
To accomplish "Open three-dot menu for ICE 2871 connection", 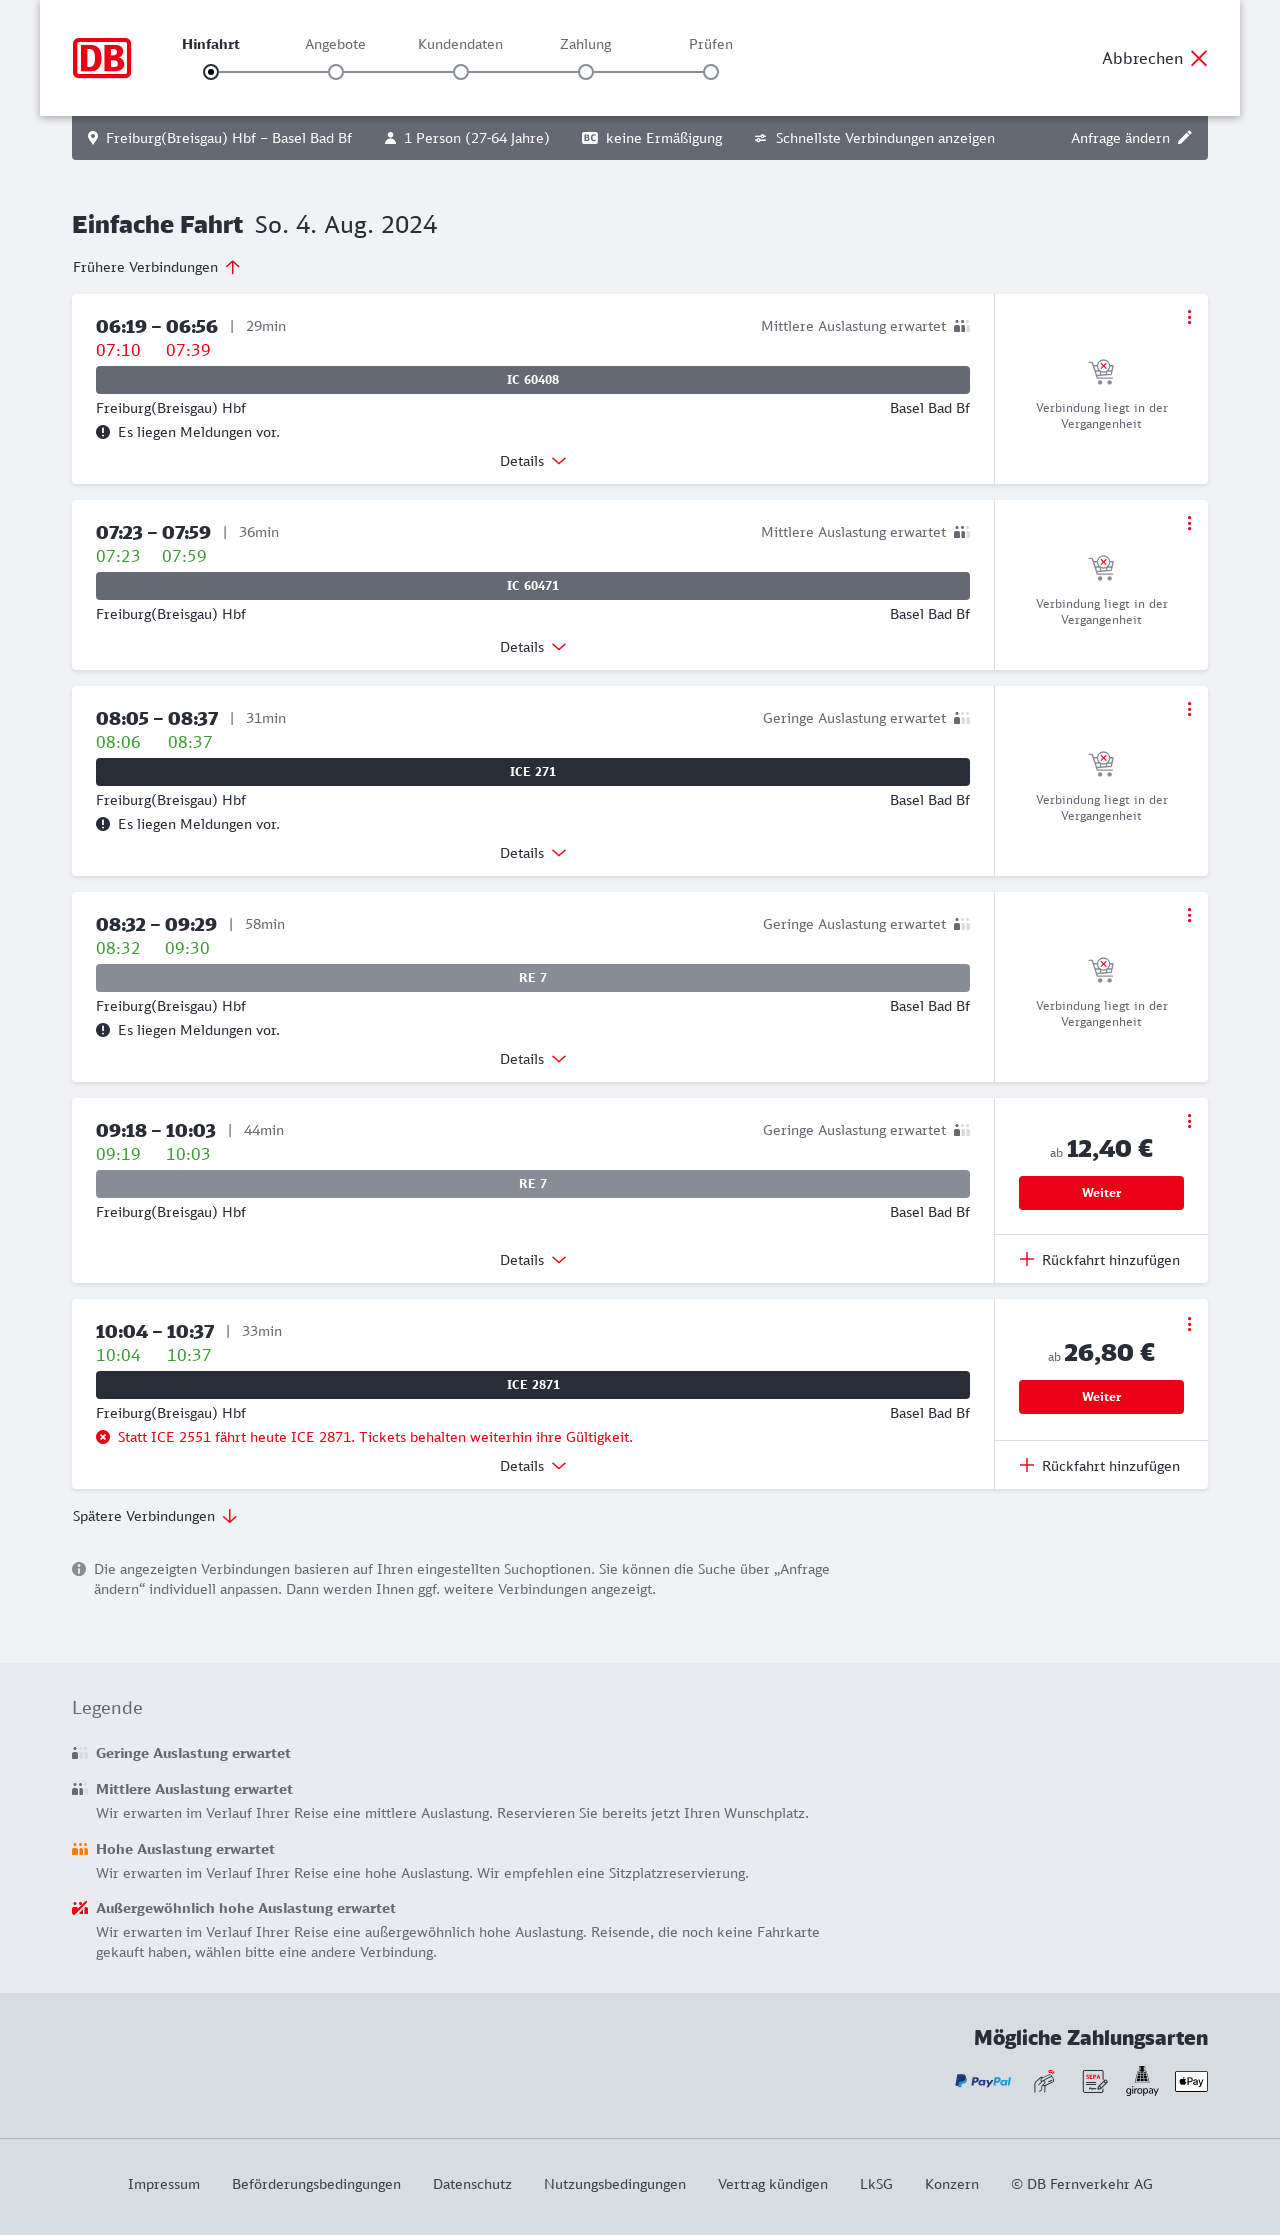I will pos(1189,1324).
